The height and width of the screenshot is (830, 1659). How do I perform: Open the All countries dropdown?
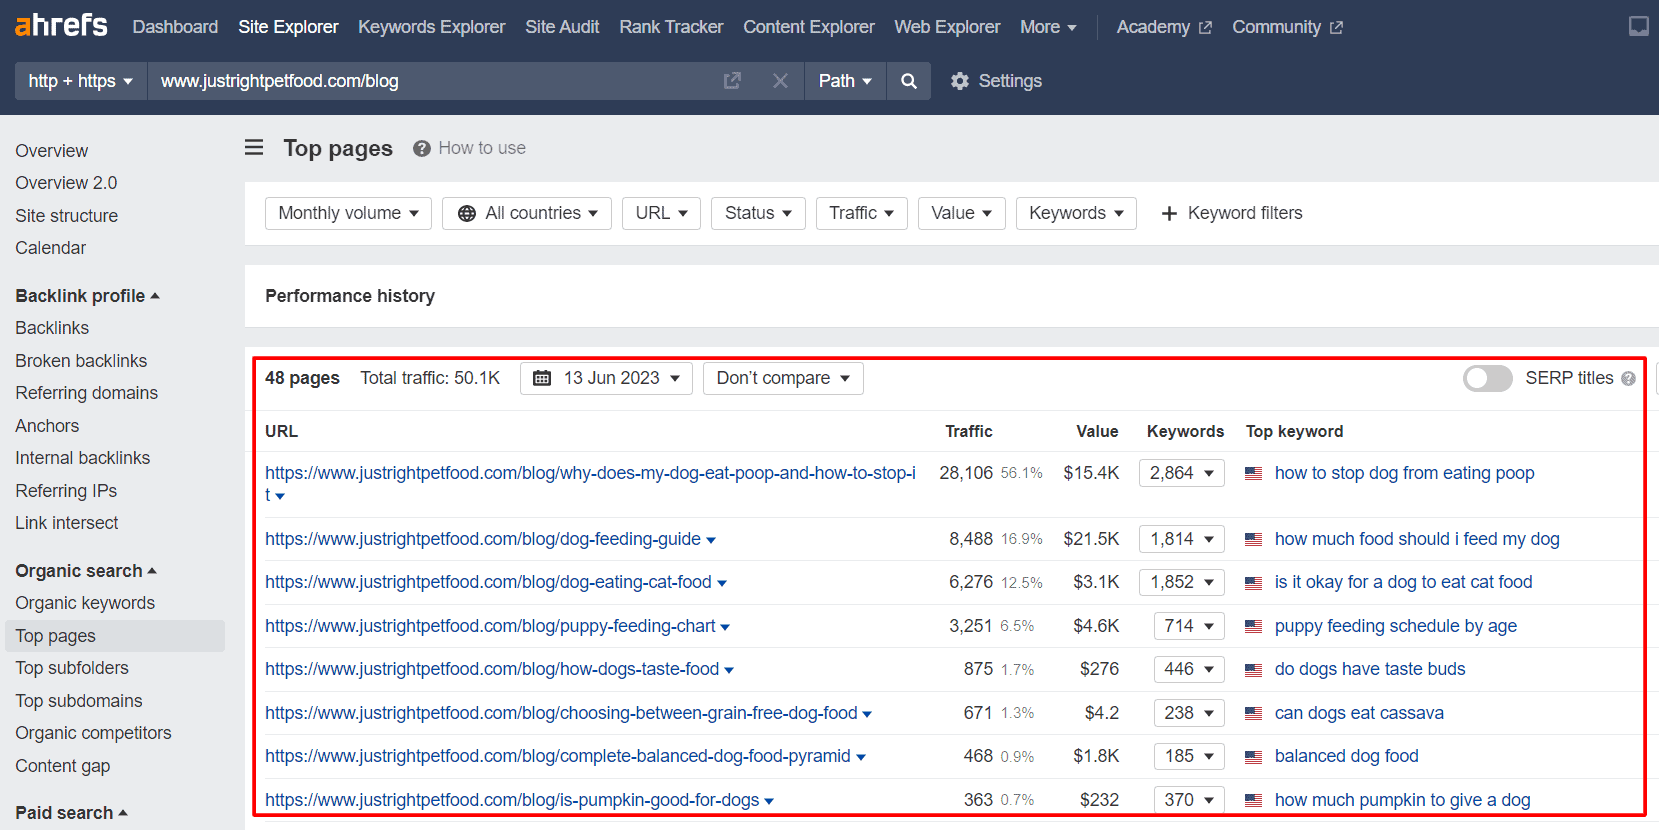click(527, 213)
